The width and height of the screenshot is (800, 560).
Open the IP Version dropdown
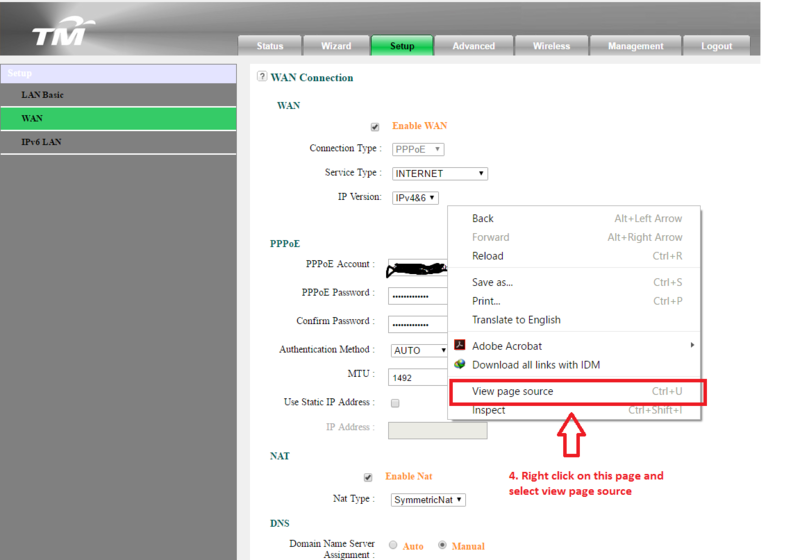pos(416,198)
